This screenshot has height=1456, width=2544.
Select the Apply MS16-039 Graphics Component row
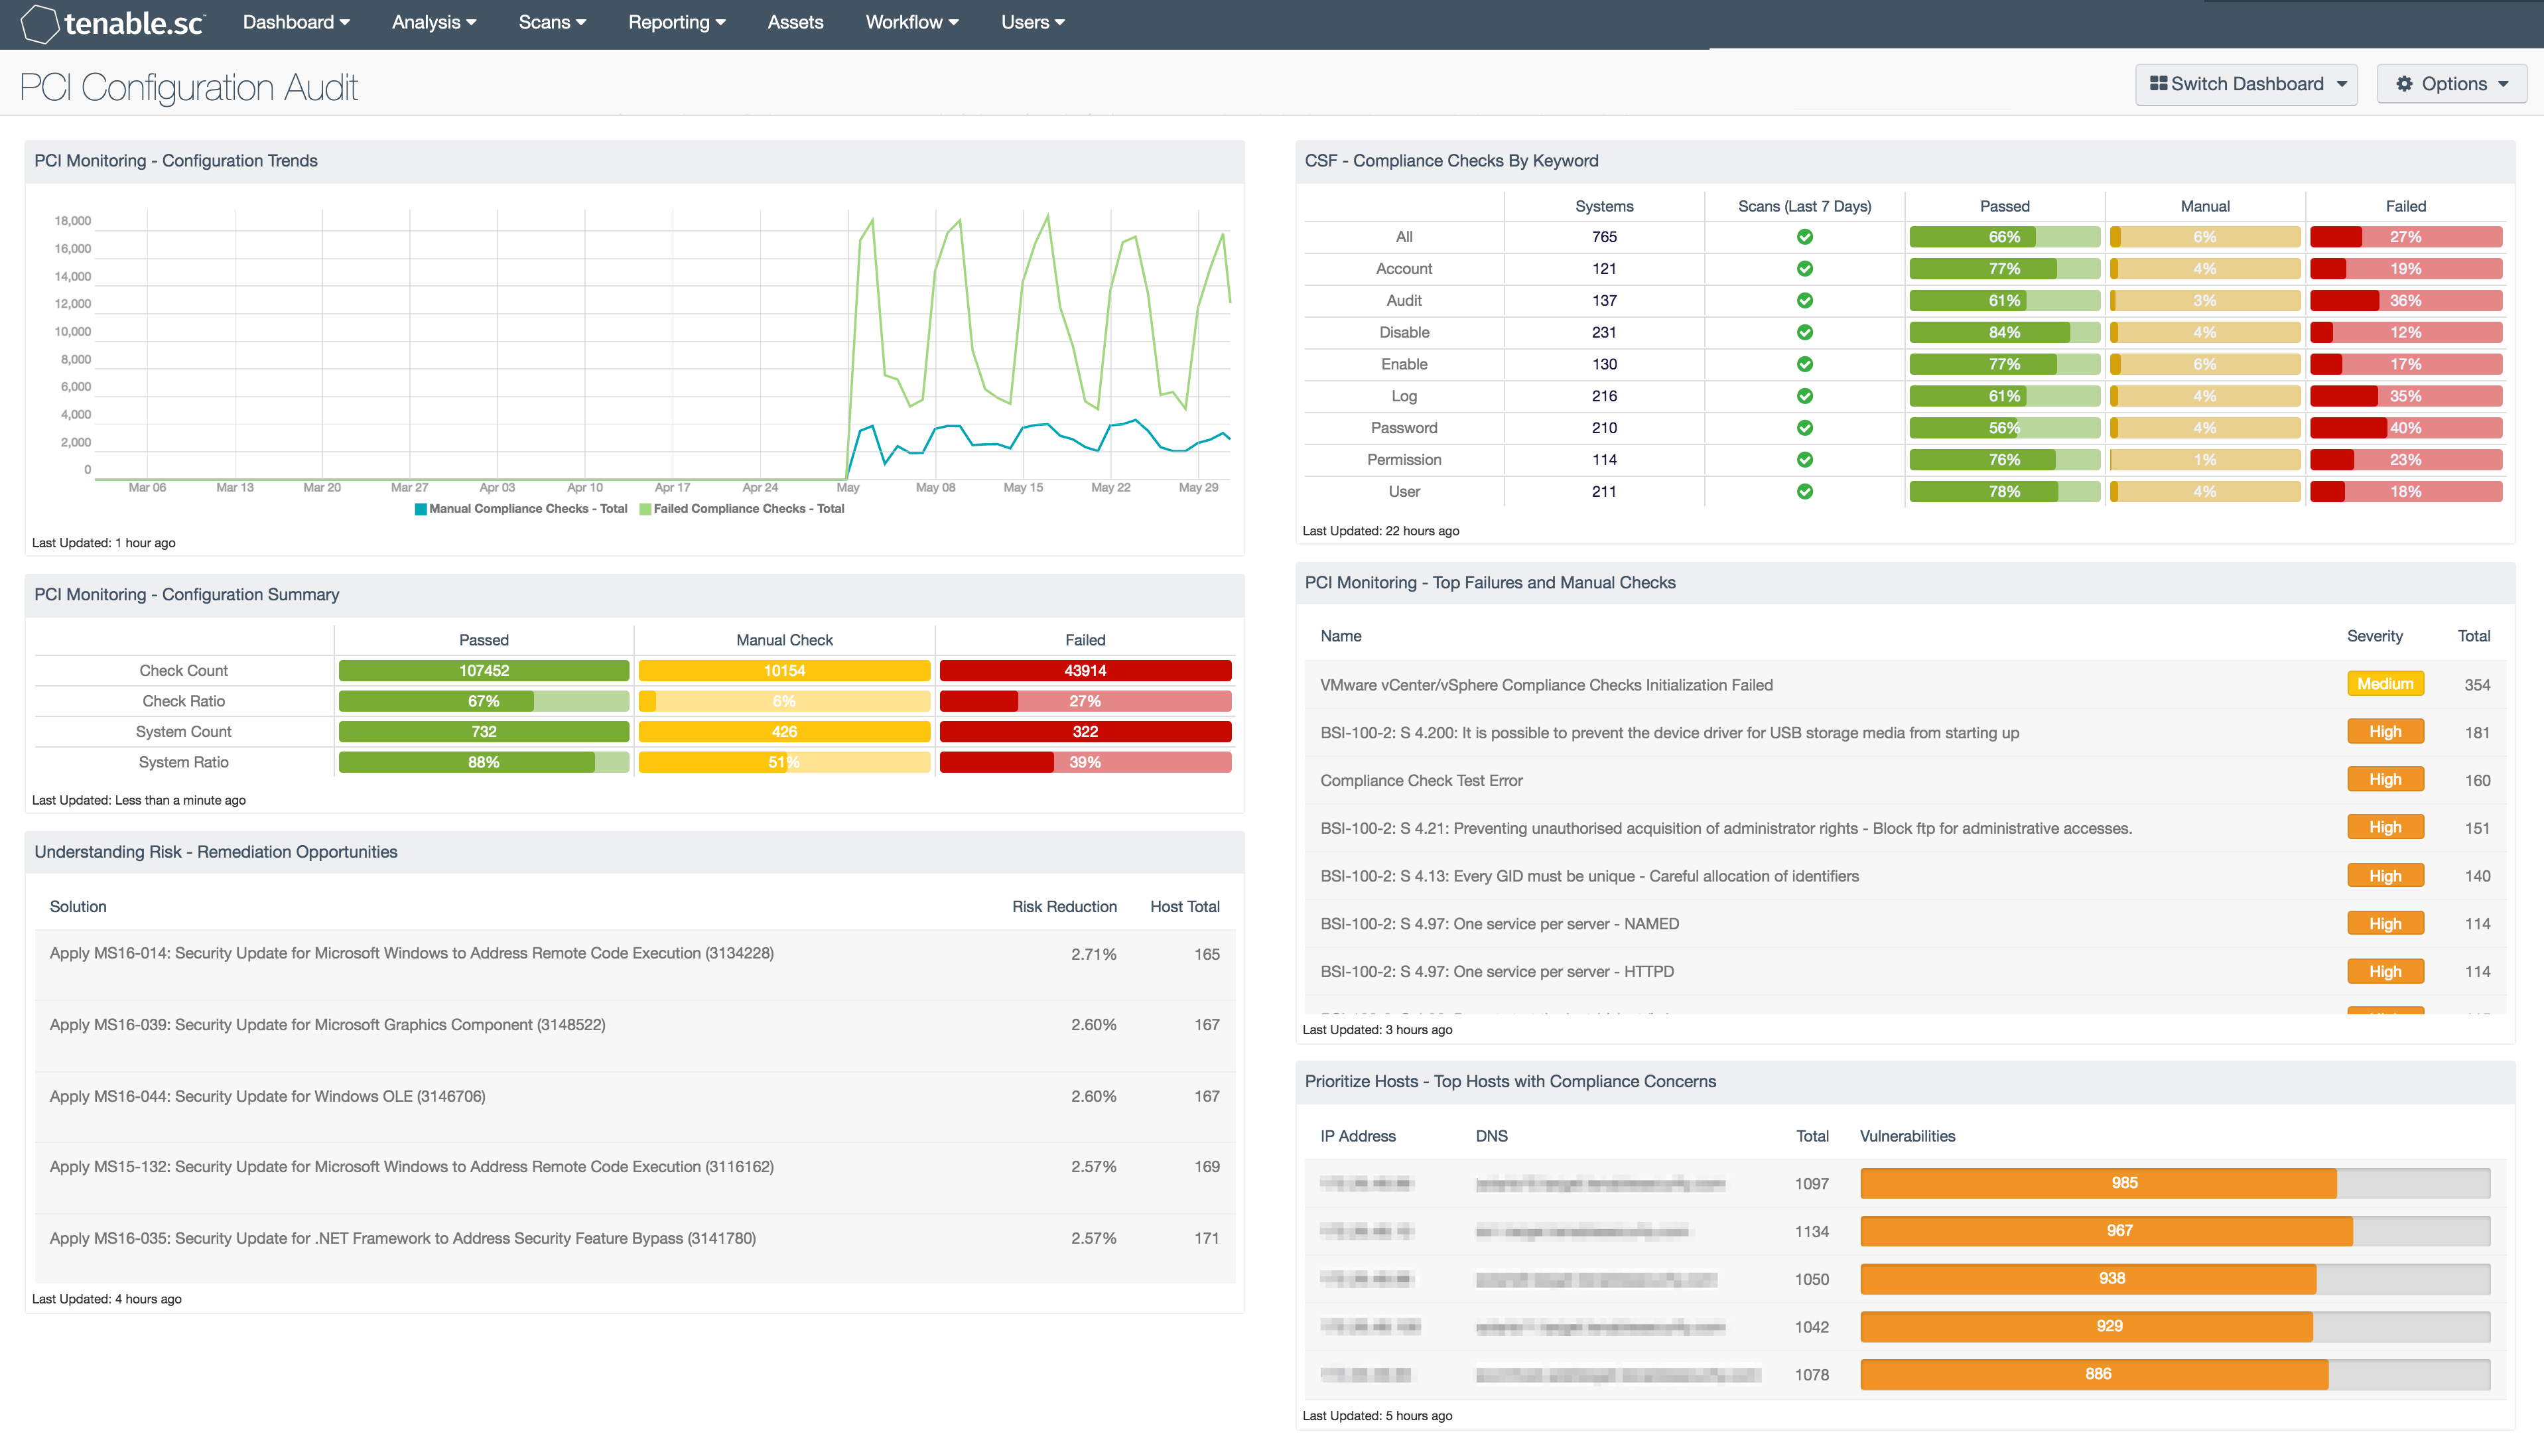click(x=635, y=1036)
